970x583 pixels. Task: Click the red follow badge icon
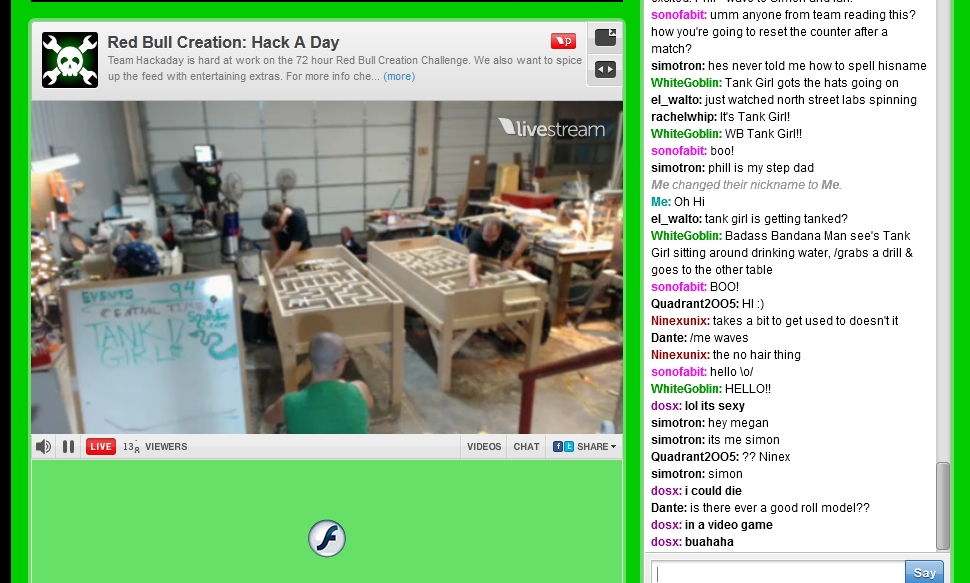point(563,41)
